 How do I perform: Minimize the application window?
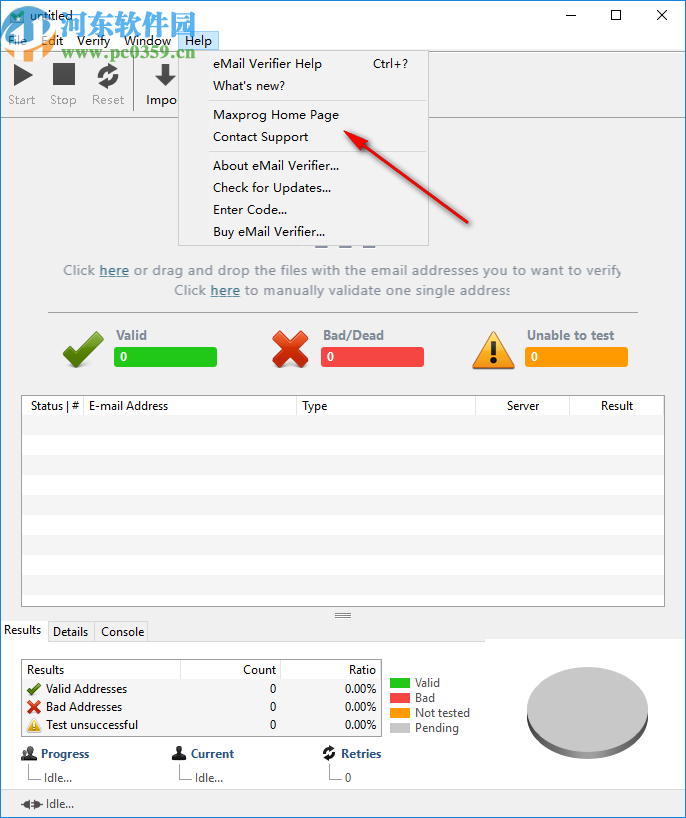coord(571,15)
